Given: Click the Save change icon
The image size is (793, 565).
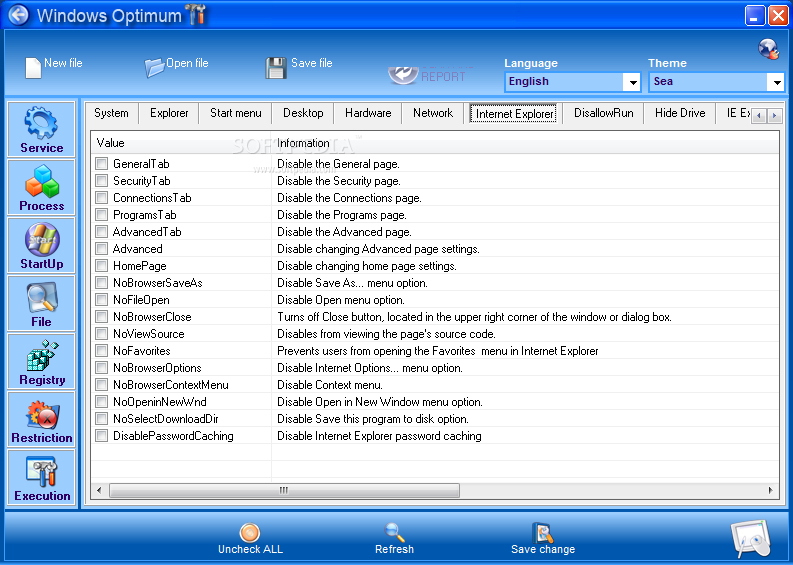Looking at the screenshot, I should click(x=543, y=533).
